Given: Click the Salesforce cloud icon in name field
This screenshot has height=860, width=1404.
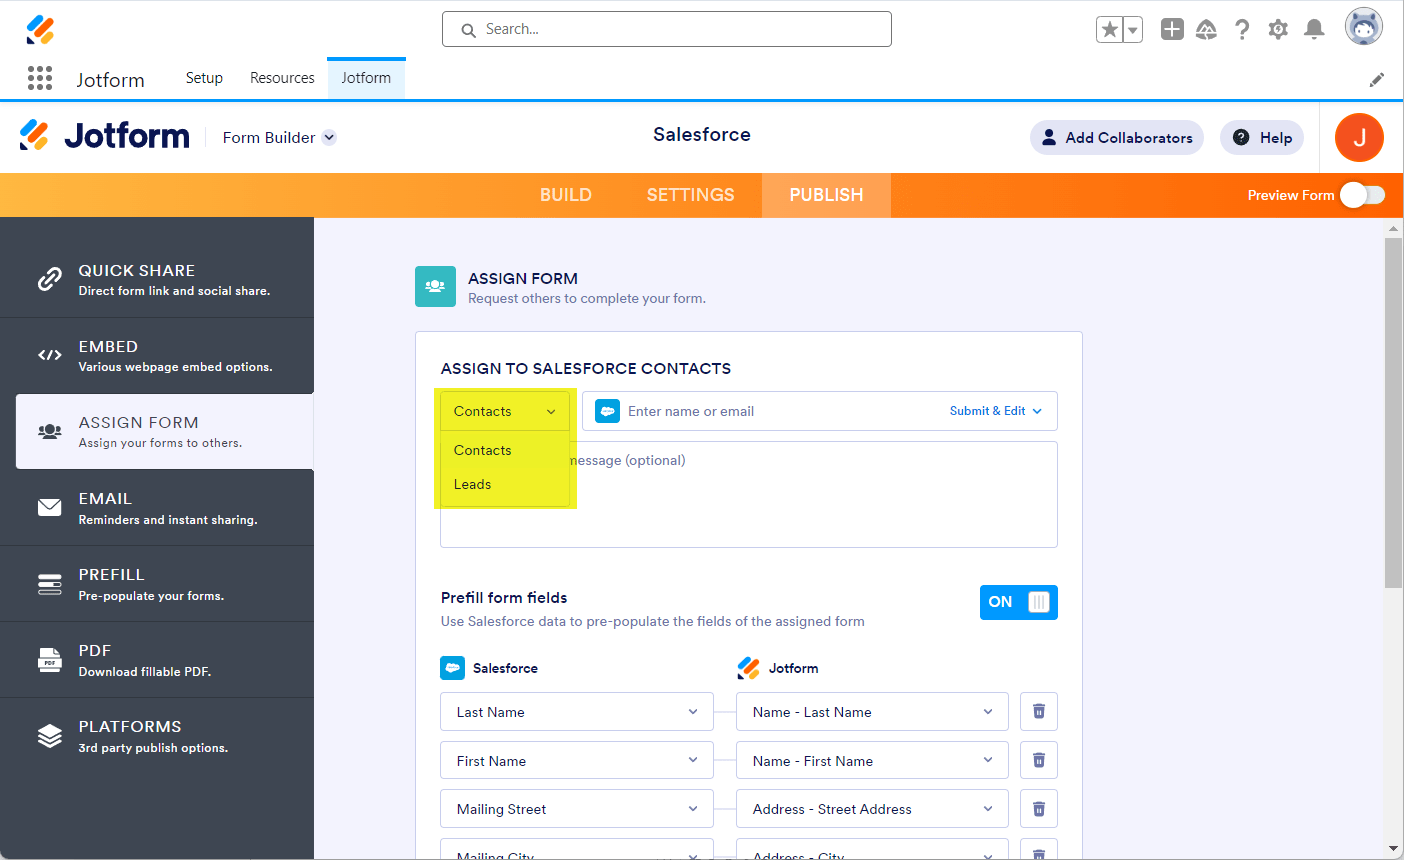Looking at the screenshot, I should 607,411.
